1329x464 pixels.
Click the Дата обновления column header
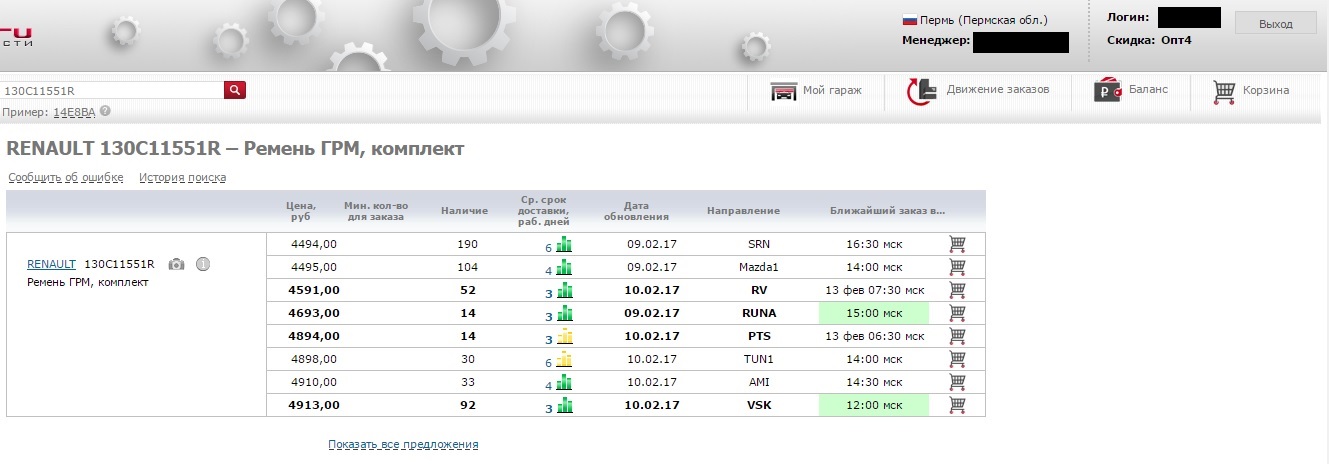636,211
